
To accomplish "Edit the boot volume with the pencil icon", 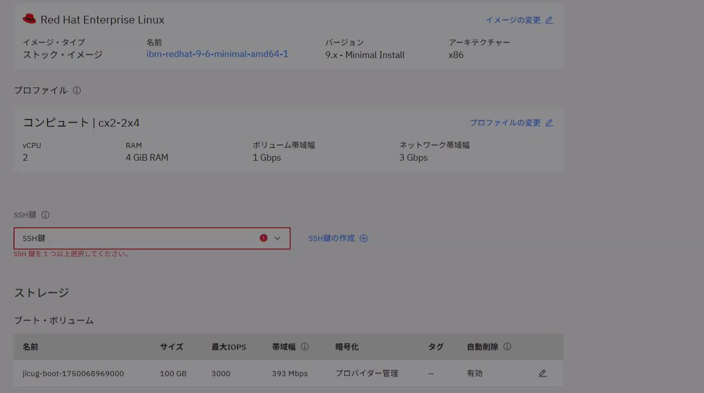I will pyautogui.click(x=542, y=373).
